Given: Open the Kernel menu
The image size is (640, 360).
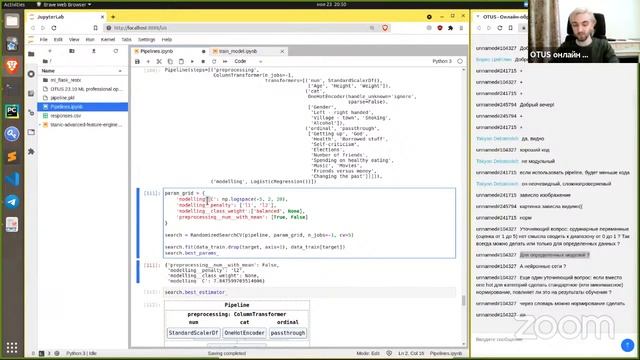Looking at the screenshot, I should pos(108,40).
